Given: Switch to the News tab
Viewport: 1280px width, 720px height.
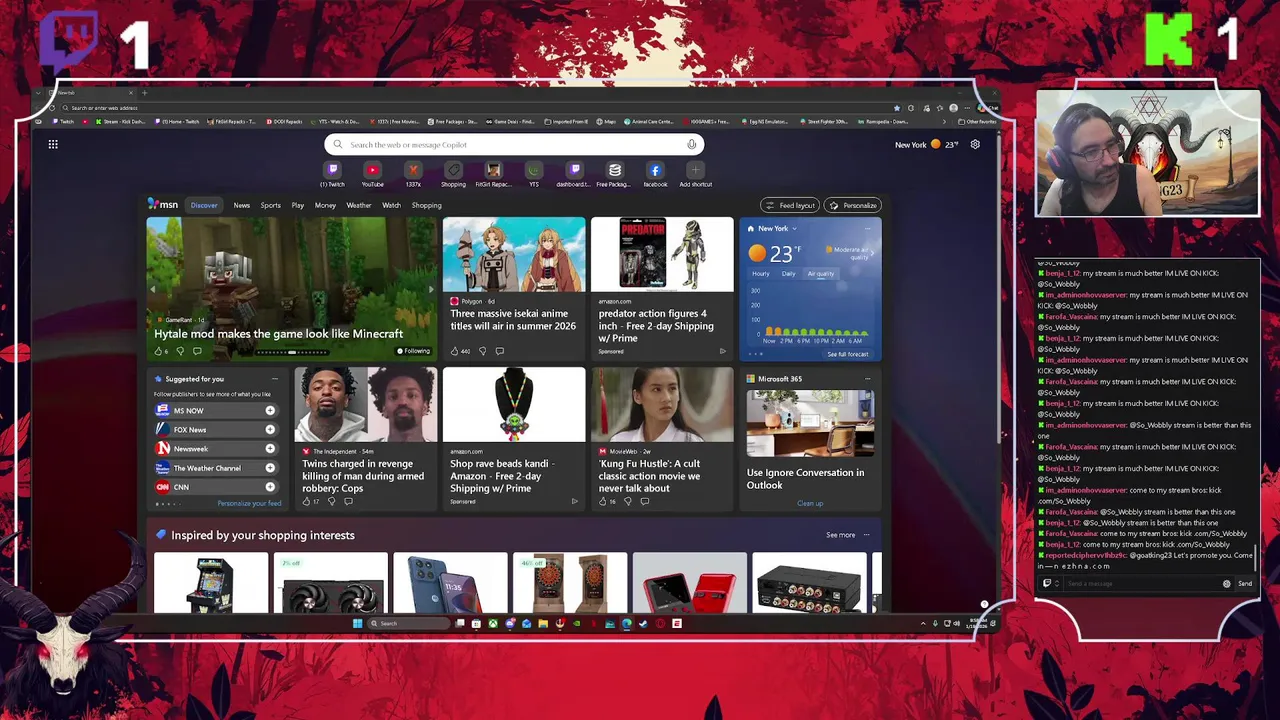Looking at the screenshot, I should tap(242, 205).
